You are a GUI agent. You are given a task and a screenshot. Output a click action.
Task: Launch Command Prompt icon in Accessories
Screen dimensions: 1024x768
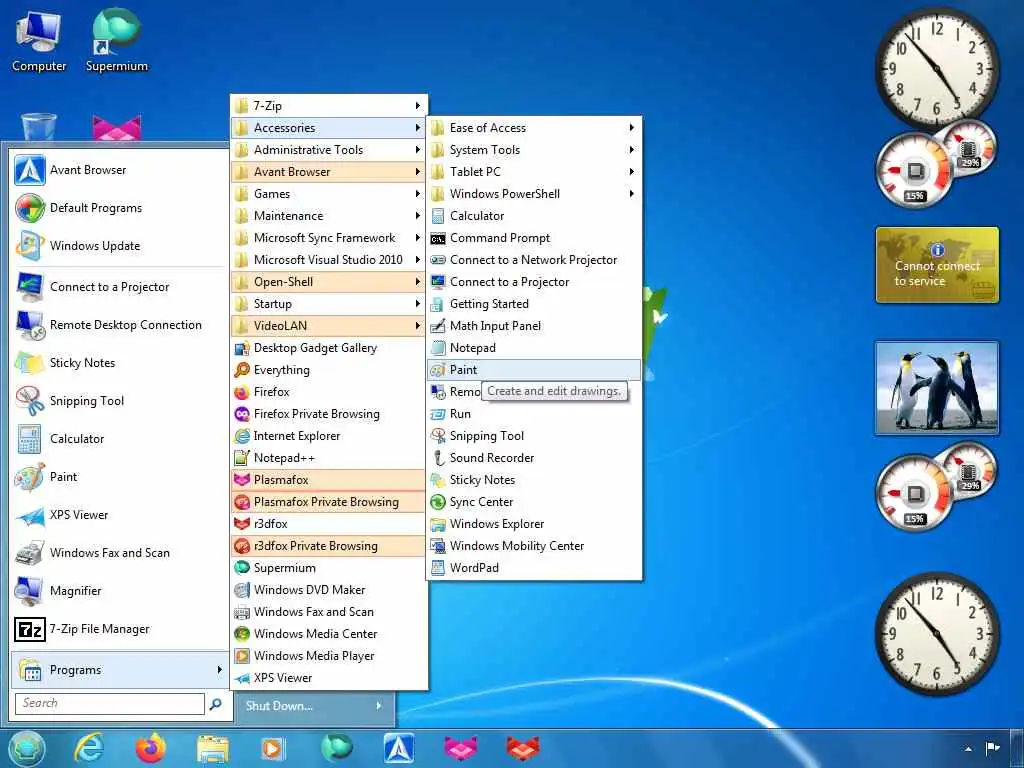click(x=438, y=238)
